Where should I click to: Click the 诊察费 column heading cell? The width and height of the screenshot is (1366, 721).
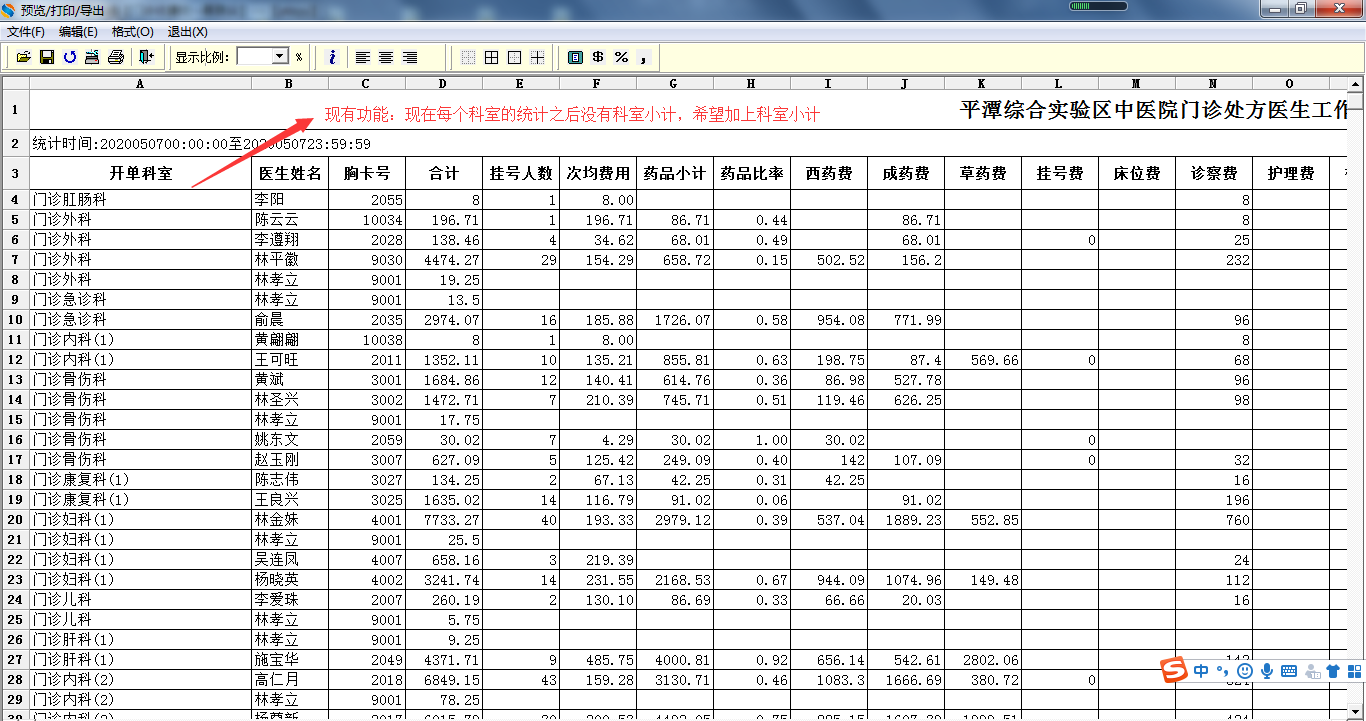pyautogui.click(x=1214, y=174)
